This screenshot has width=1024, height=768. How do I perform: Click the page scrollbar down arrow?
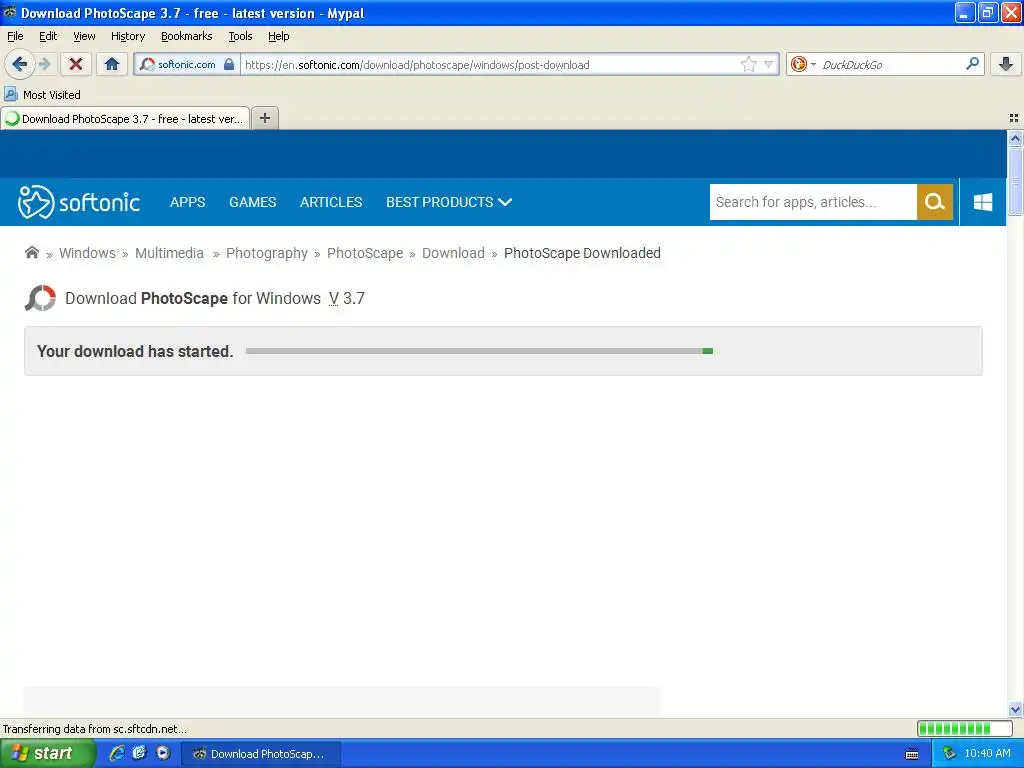click(1015, 709)
